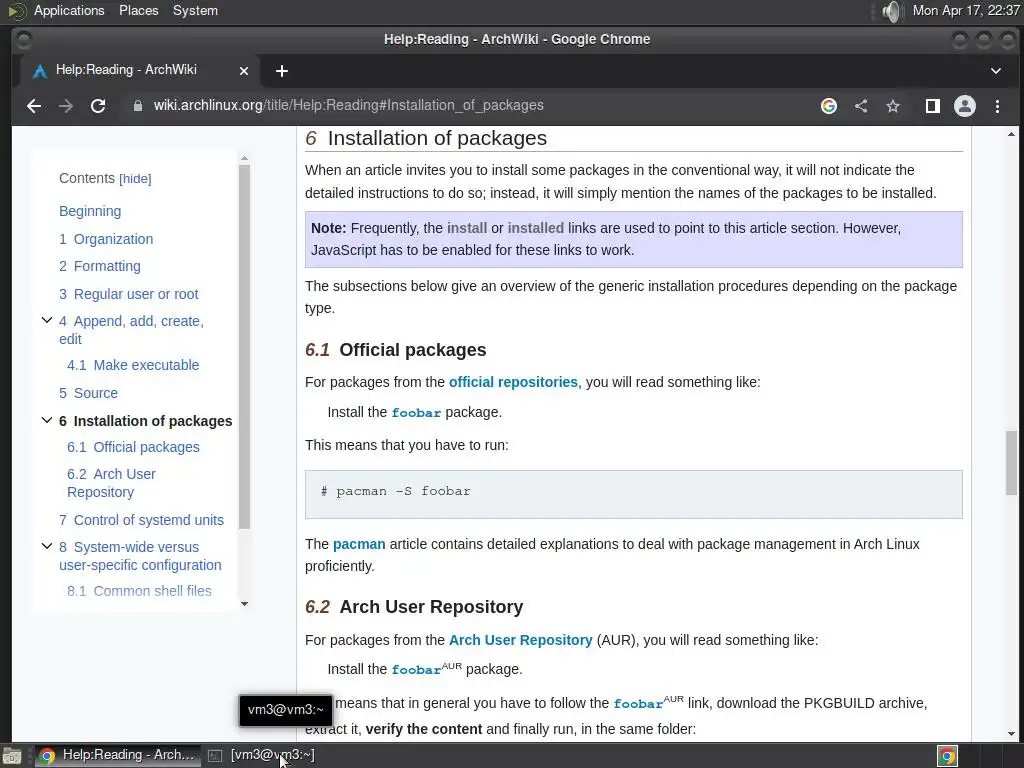The width and height of the screenshot is (1024, 768).
Task: Open the official repositories link
Action: [x=513, y=382]
